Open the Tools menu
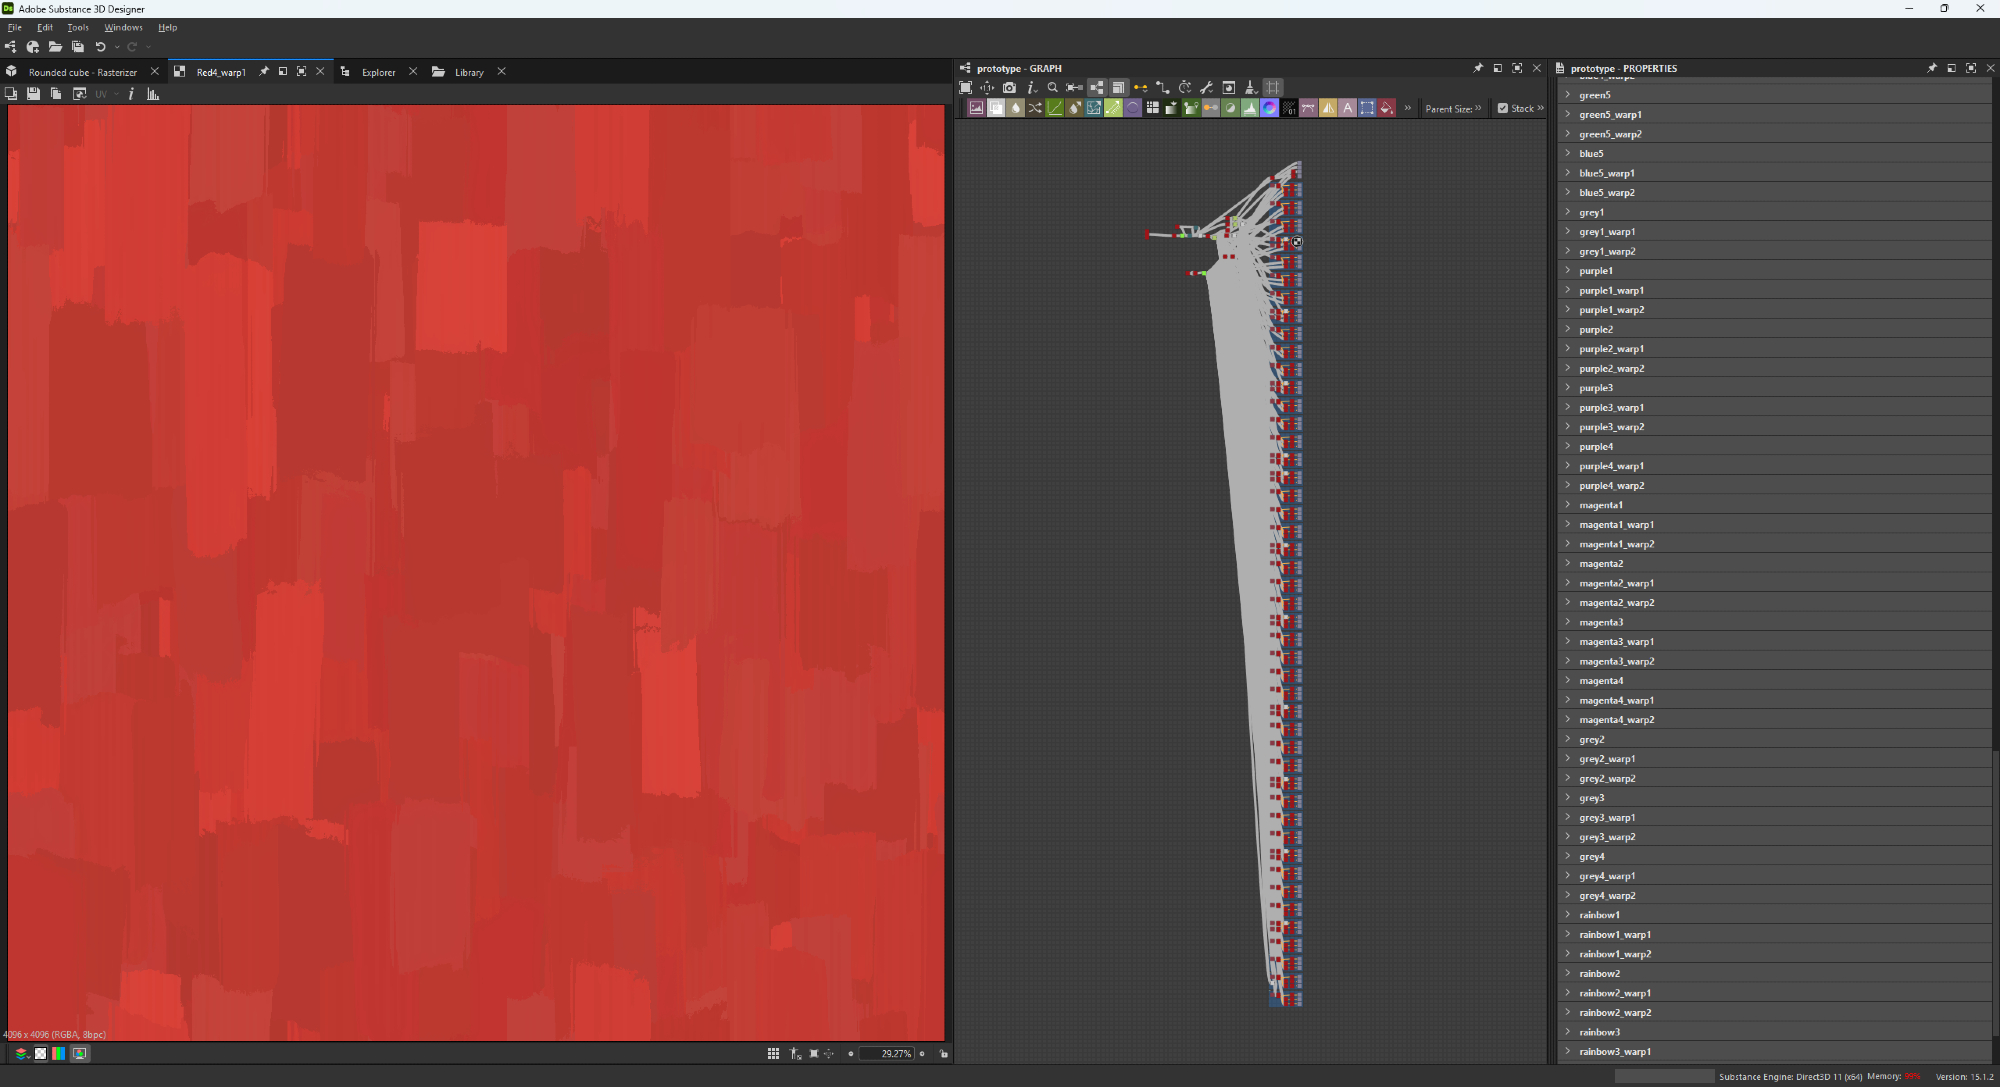Viewport: 2000px width, 1087px height. [78, 28]
